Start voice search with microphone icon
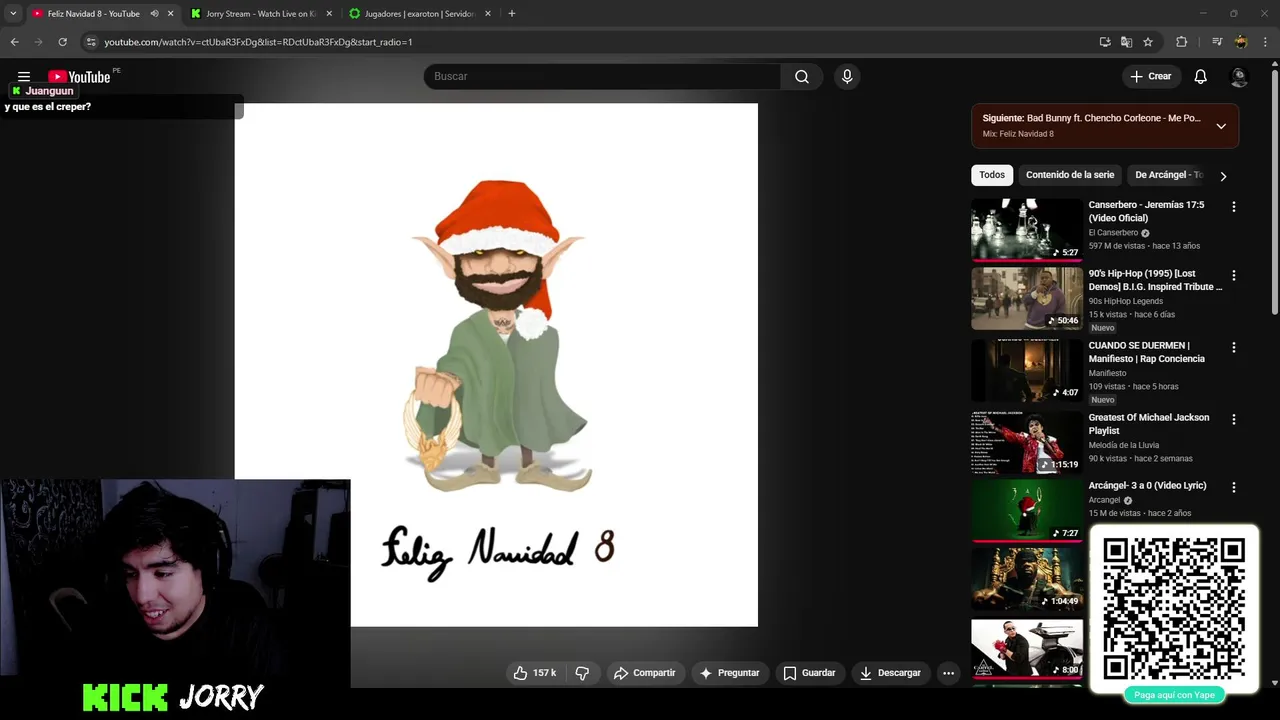 click(847, 76)
